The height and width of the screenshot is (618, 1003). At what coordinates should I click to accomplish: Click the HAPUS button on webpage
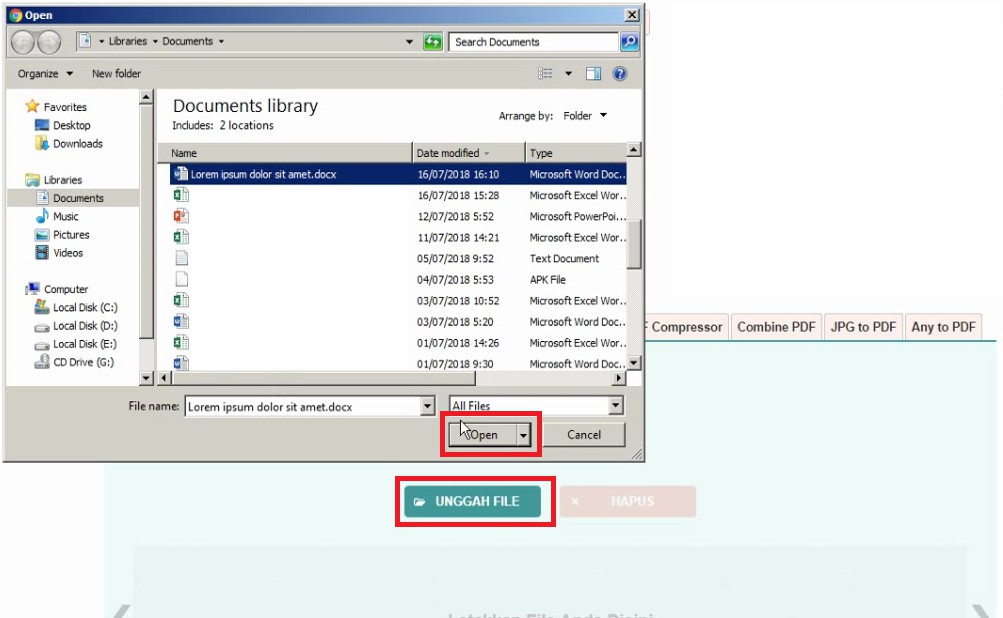pyautogui.click(x=628, y=502)
